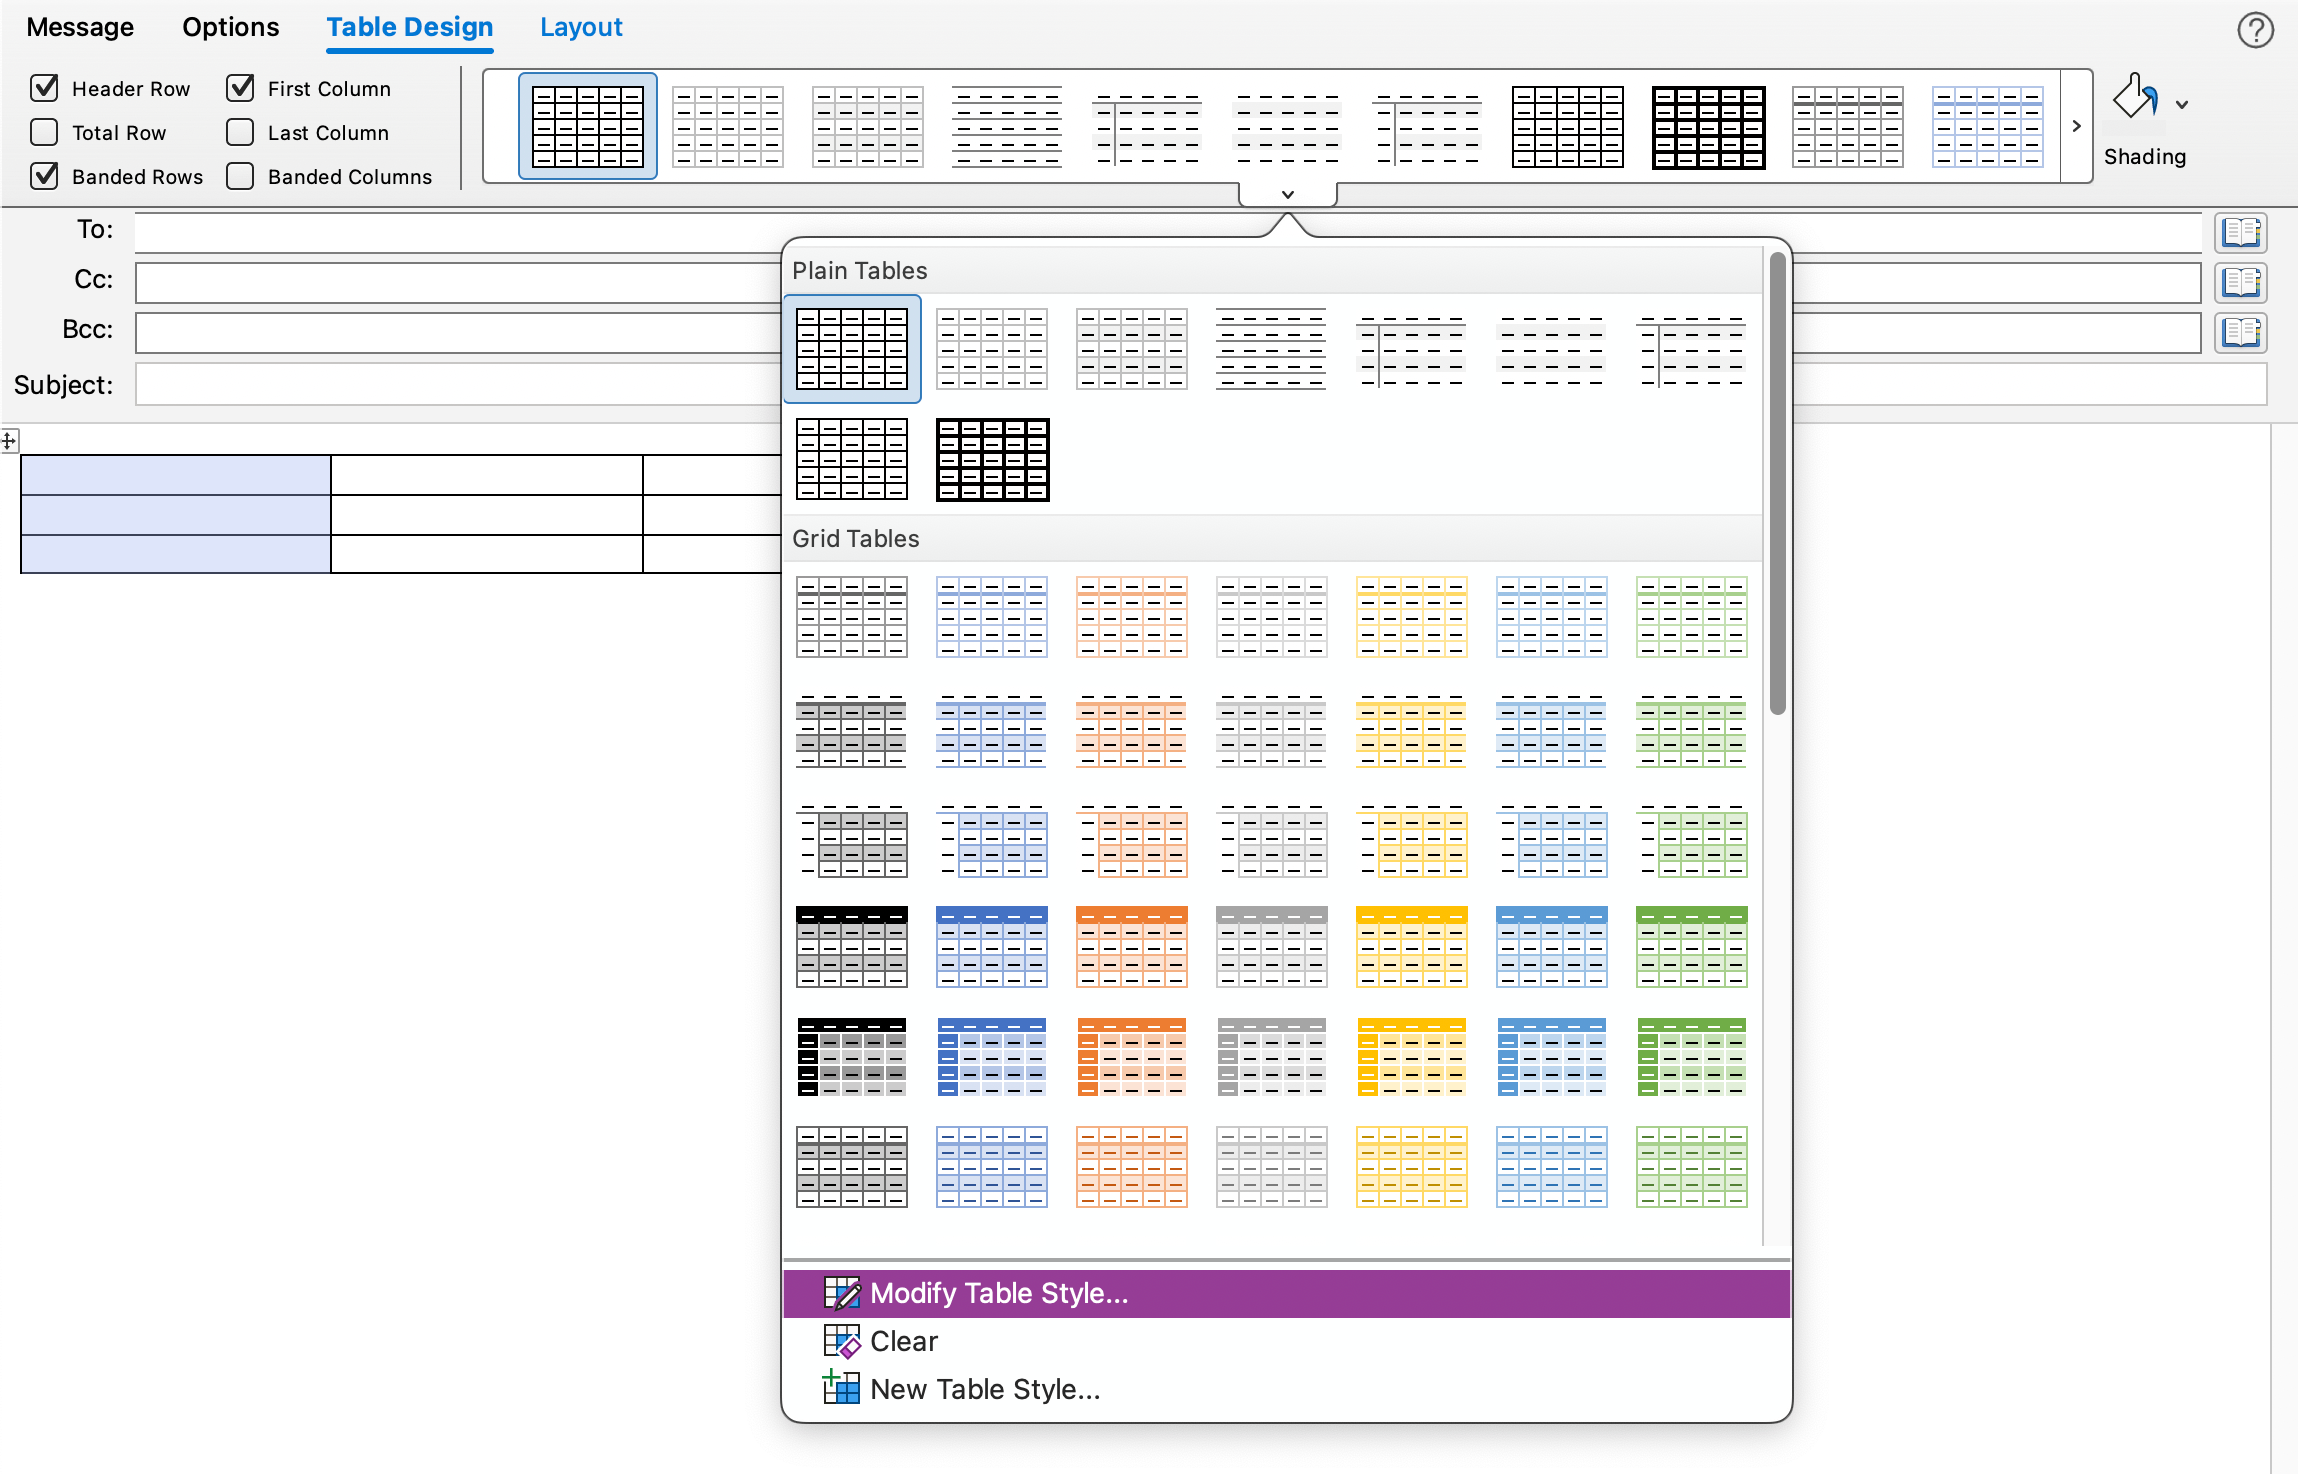Click inside the Subject field

coord(1201,385)
